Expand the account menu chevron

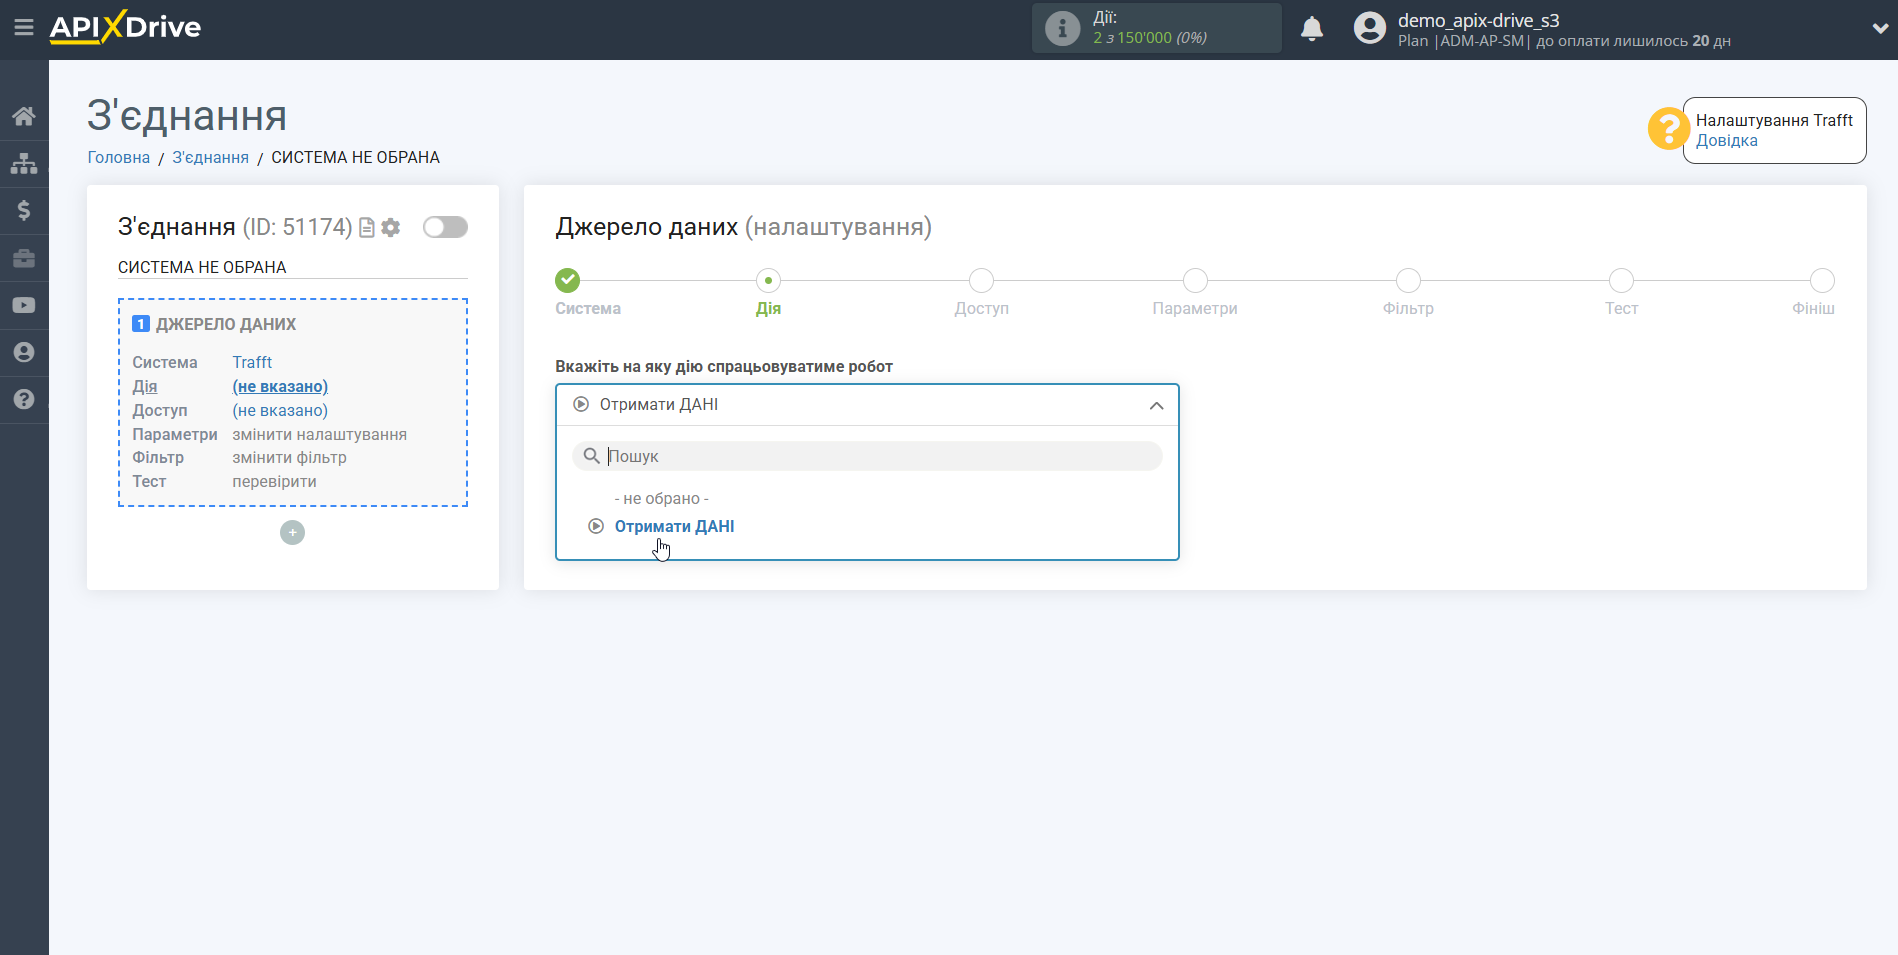coord(1880,28)
